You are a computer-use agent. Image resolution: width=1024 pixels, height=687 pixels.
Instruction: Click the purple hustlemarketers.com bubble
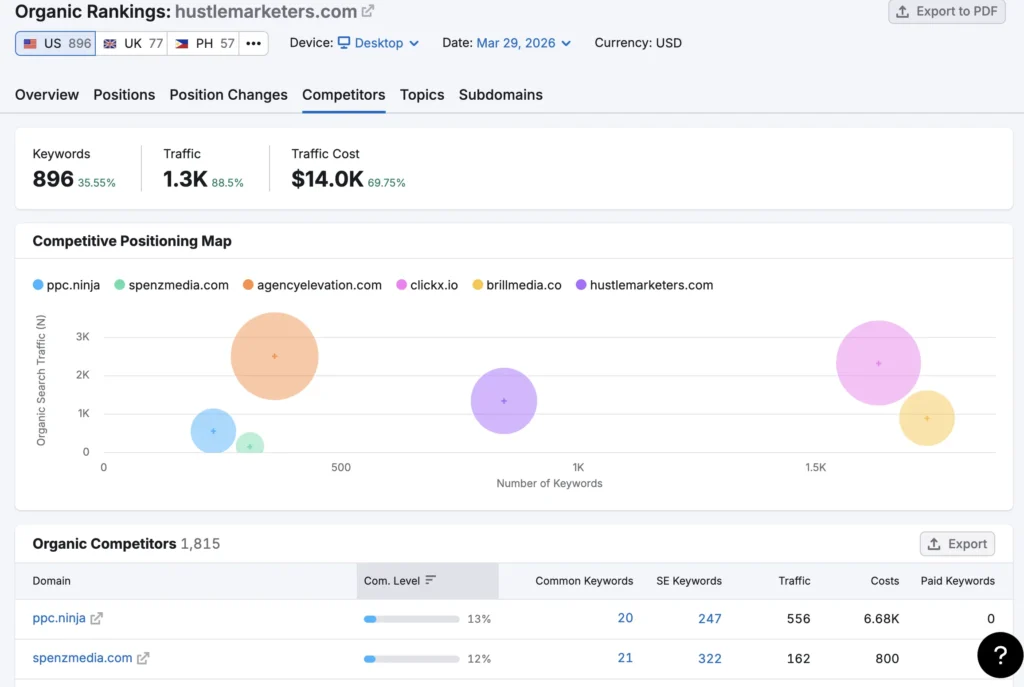(504, 400)
